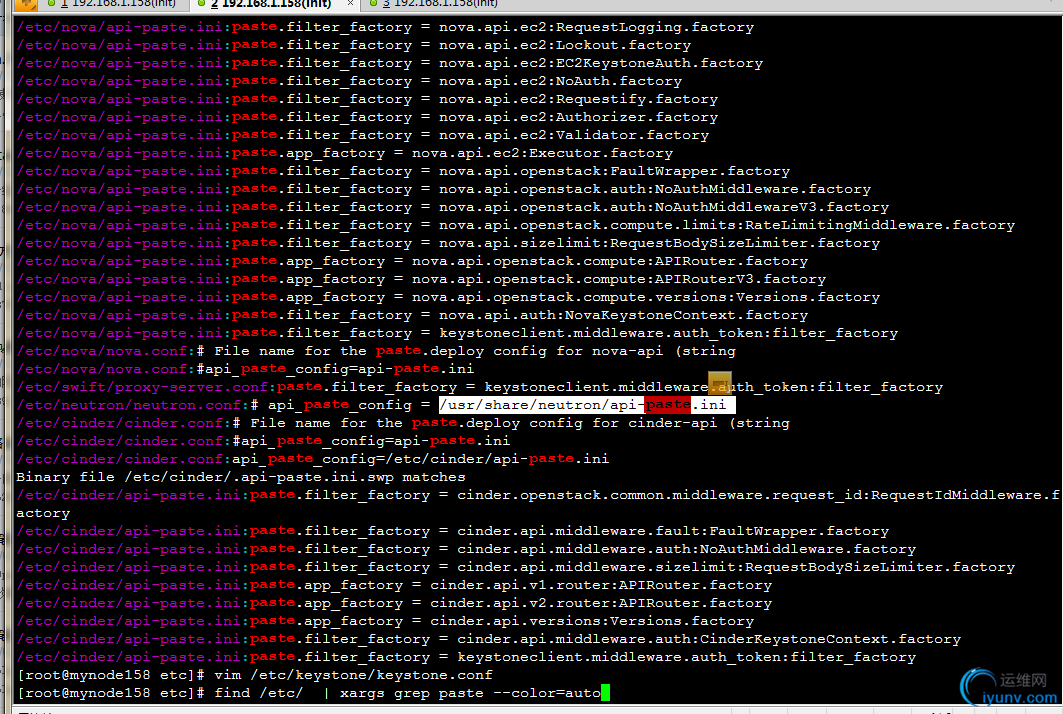Click the cinder.api.v1.router:APIRouter.factory line

pyautogui.click(x=394, y=585)
